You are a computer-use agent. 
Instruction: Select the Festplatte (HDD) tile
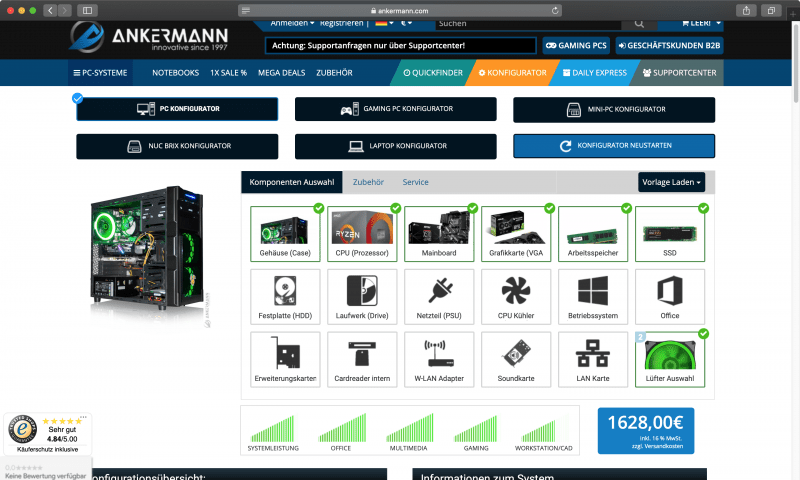pyautogui.click(x=285, y=297)
